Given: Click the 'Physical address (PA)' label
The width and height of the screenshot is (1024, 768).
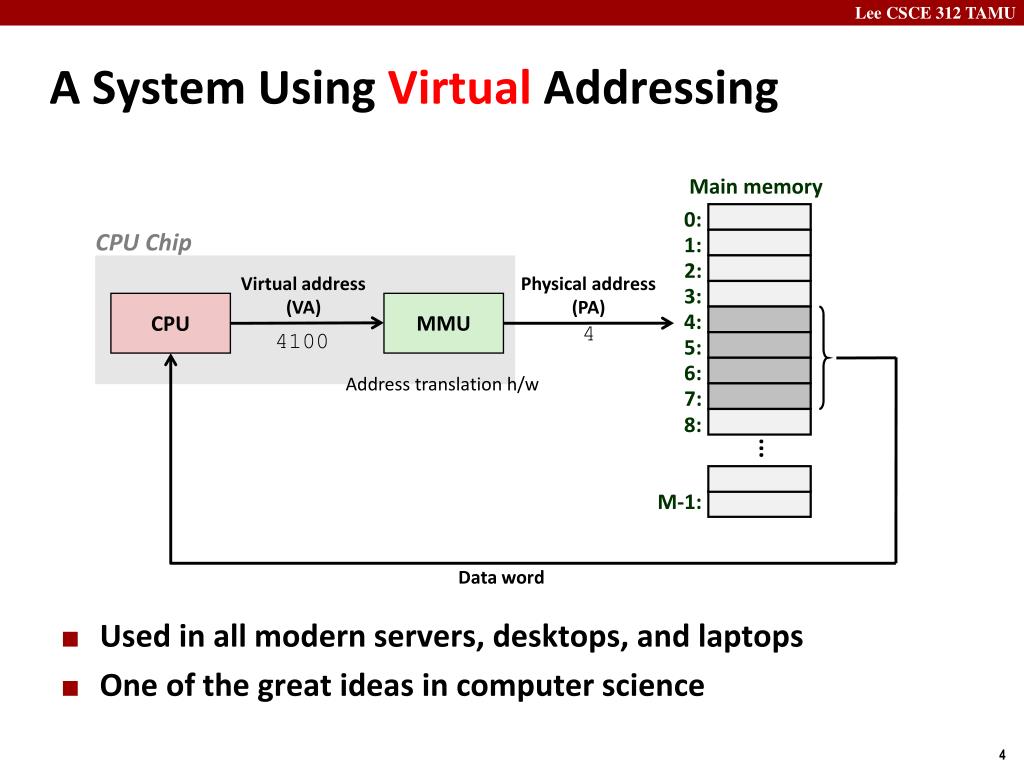Looking at the screenshot, I should coord(588,295).
